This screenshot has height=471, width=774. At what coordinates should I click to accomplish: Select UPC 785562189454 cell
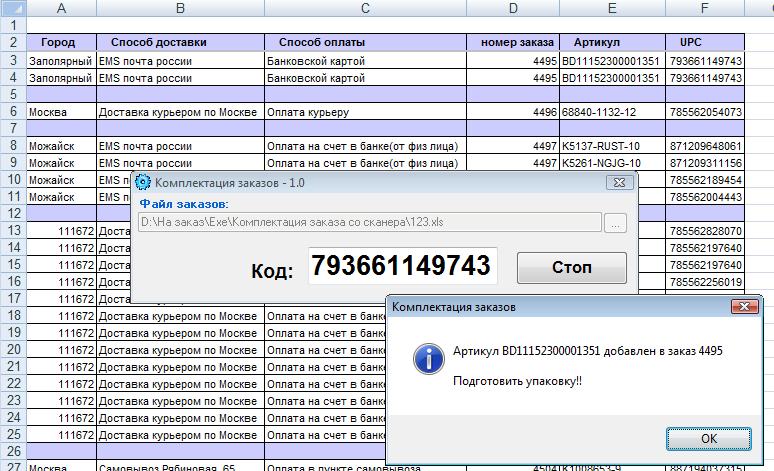[704, 180]
